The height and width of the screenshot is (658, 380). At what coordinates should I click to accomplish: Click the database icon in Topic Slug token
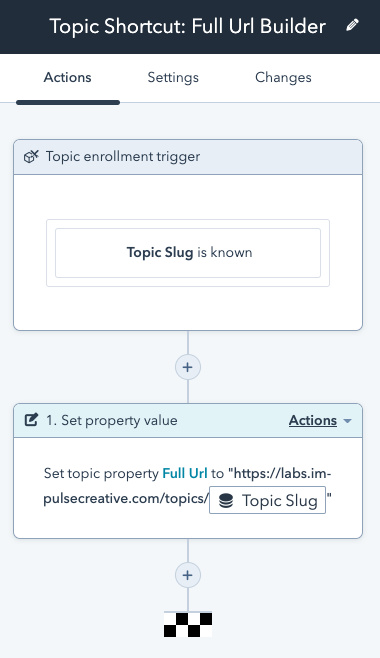(x=226, y=501)
